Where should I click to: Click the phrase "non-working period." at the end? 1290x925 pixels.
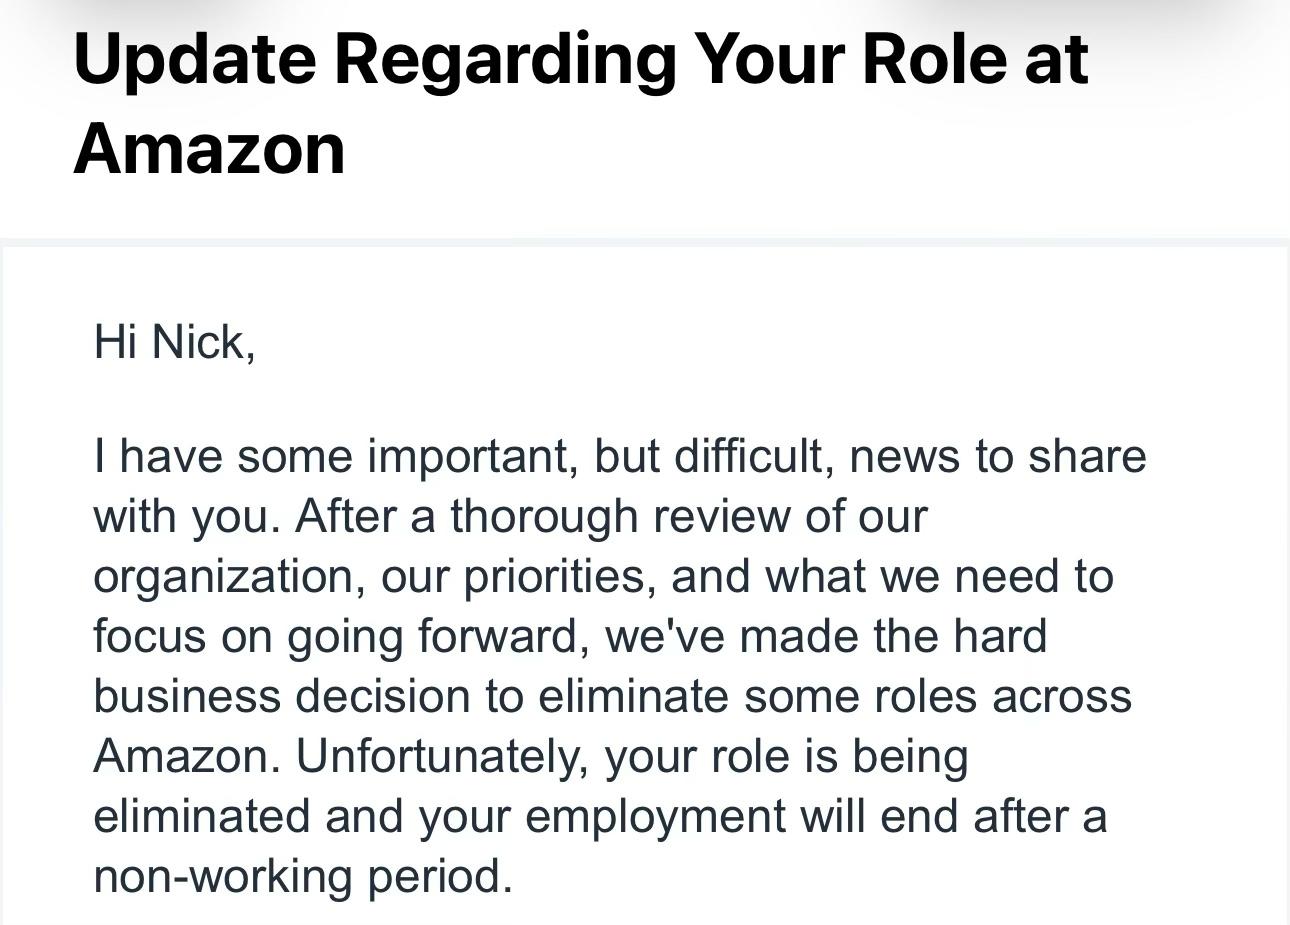tap(303, 876)
